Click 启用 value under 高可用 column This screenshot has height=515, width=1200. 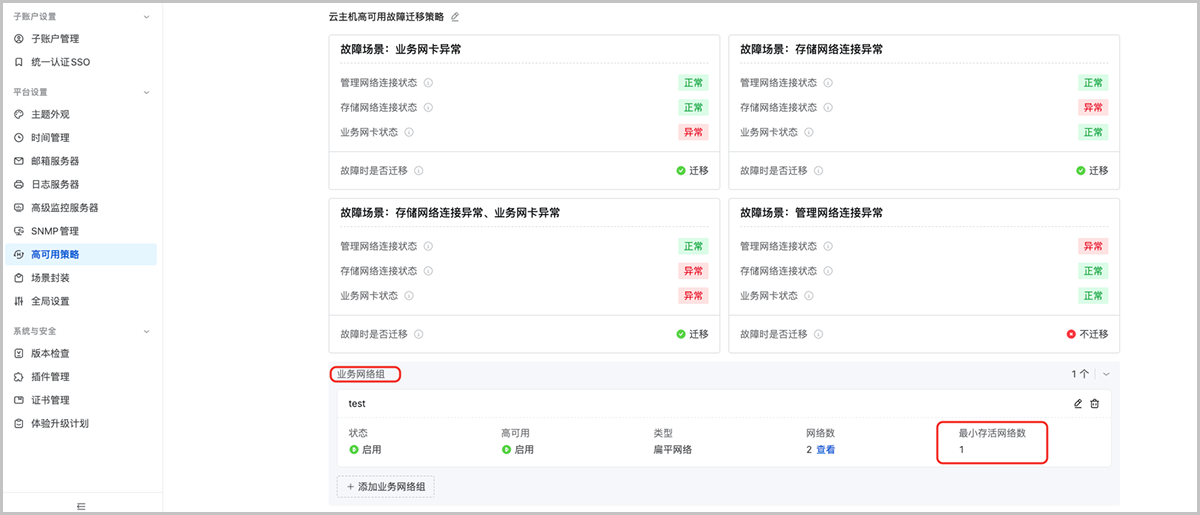tap(517, 450)
